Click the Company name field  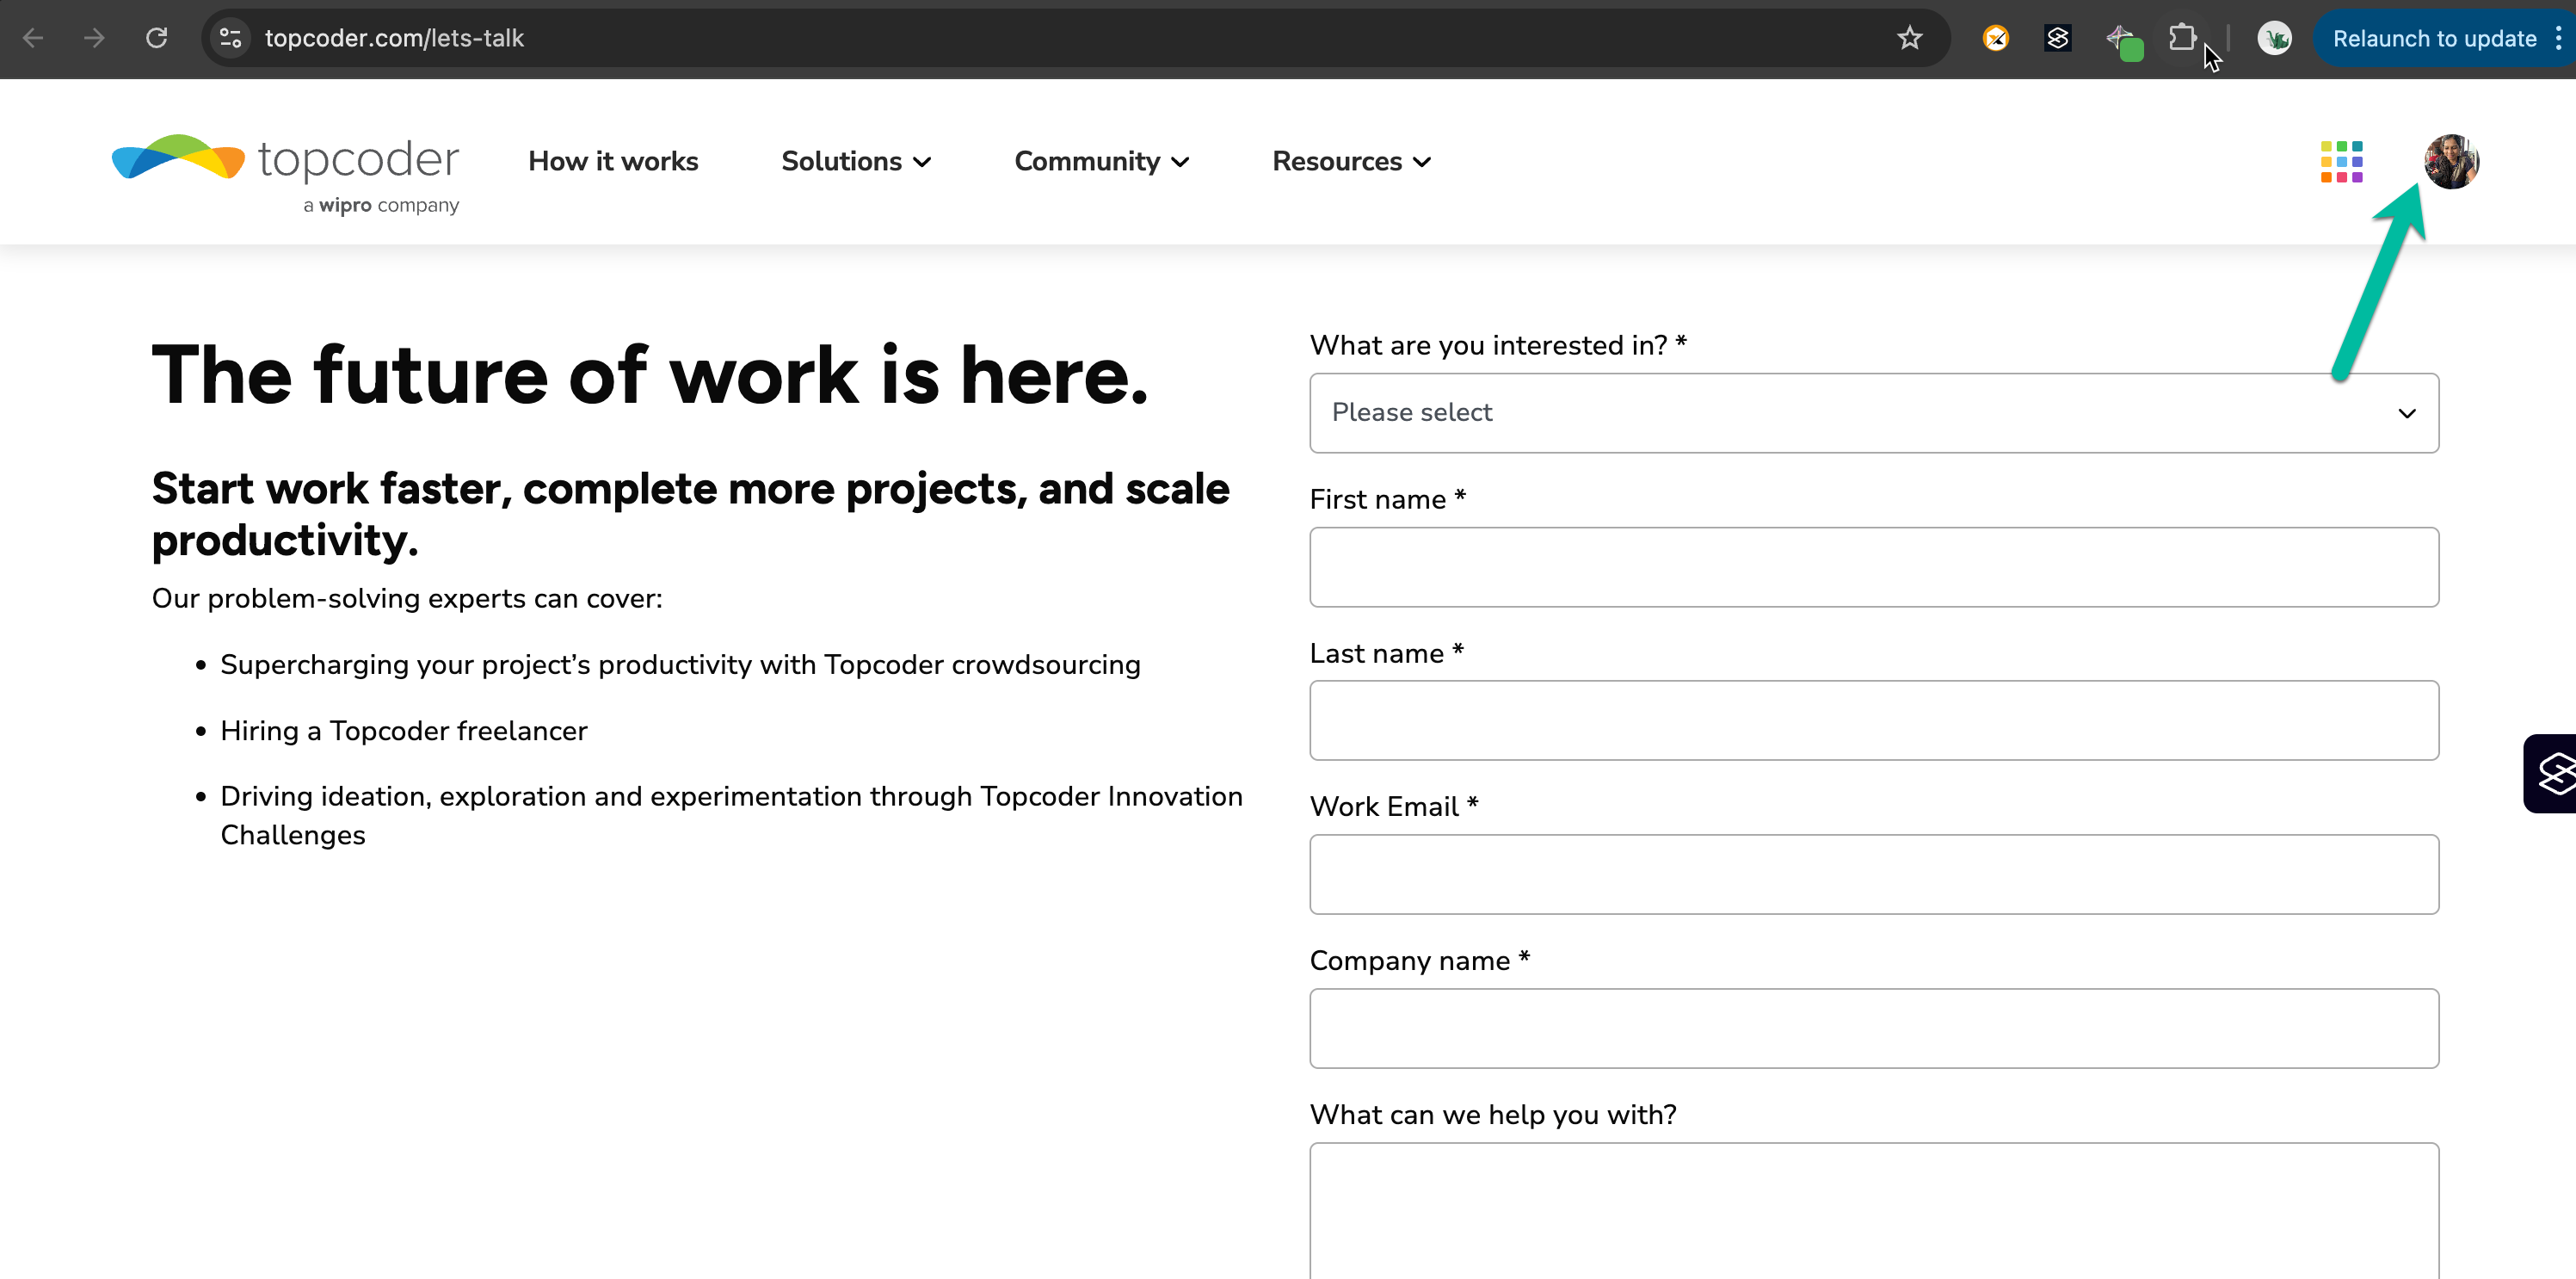[x=1873, y=1028]
